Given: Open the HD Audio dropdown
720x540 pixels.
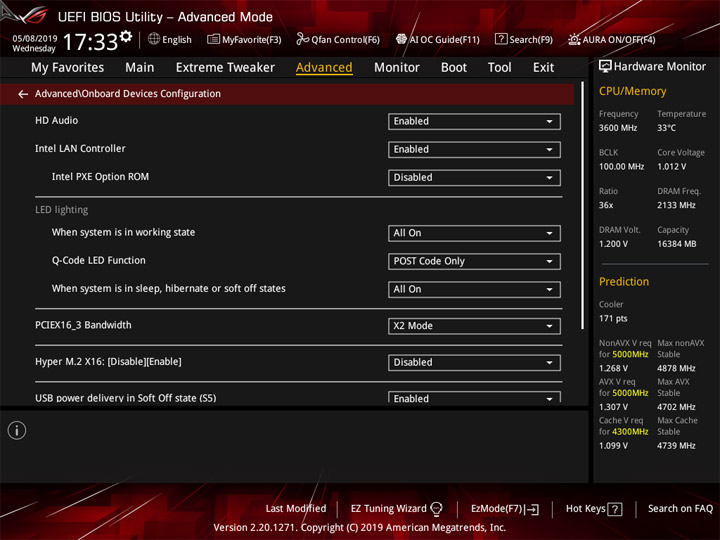Looking at the screenshot, I should 474,121.
